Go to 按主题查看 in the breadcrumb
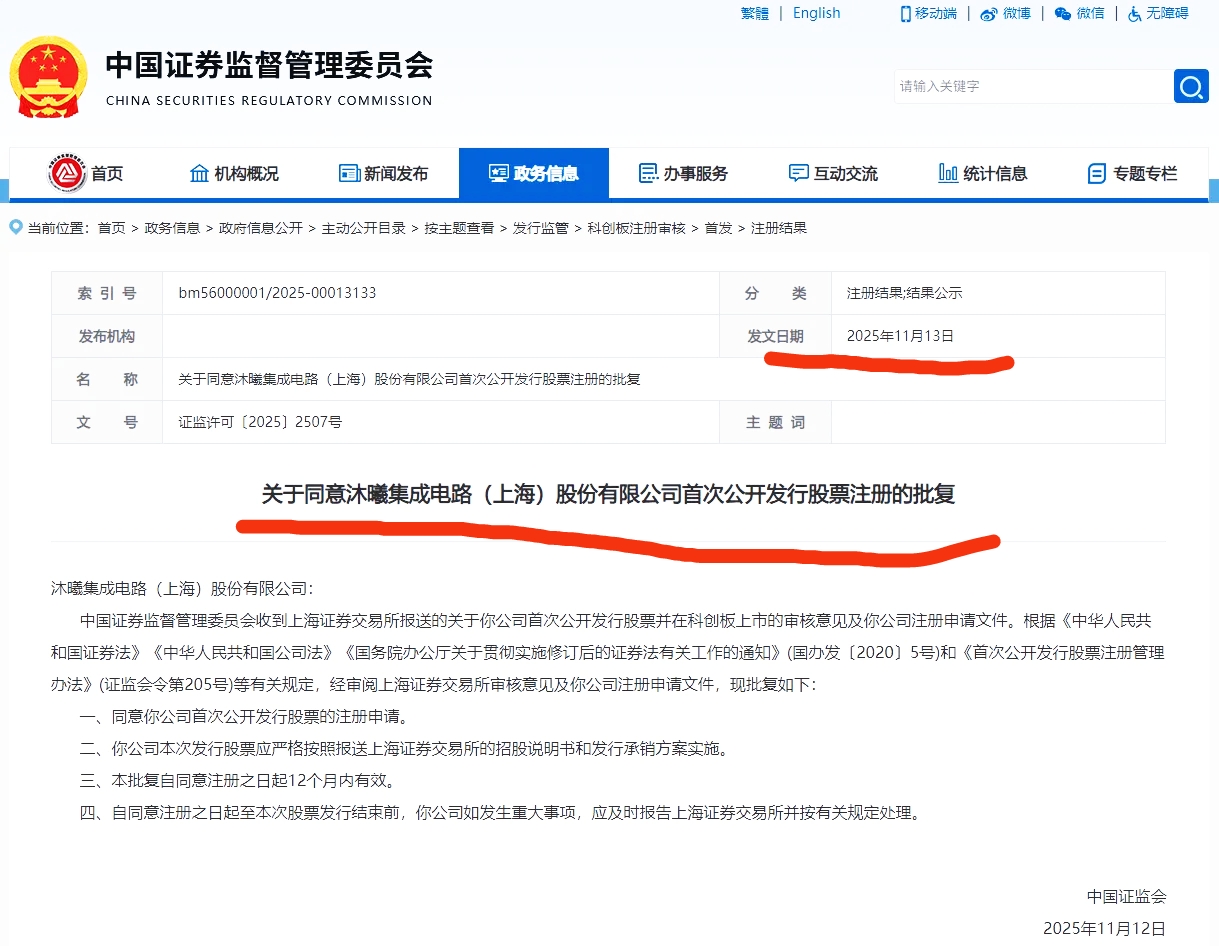Viewport: 1219px width, 946px height. coord(459,228)
